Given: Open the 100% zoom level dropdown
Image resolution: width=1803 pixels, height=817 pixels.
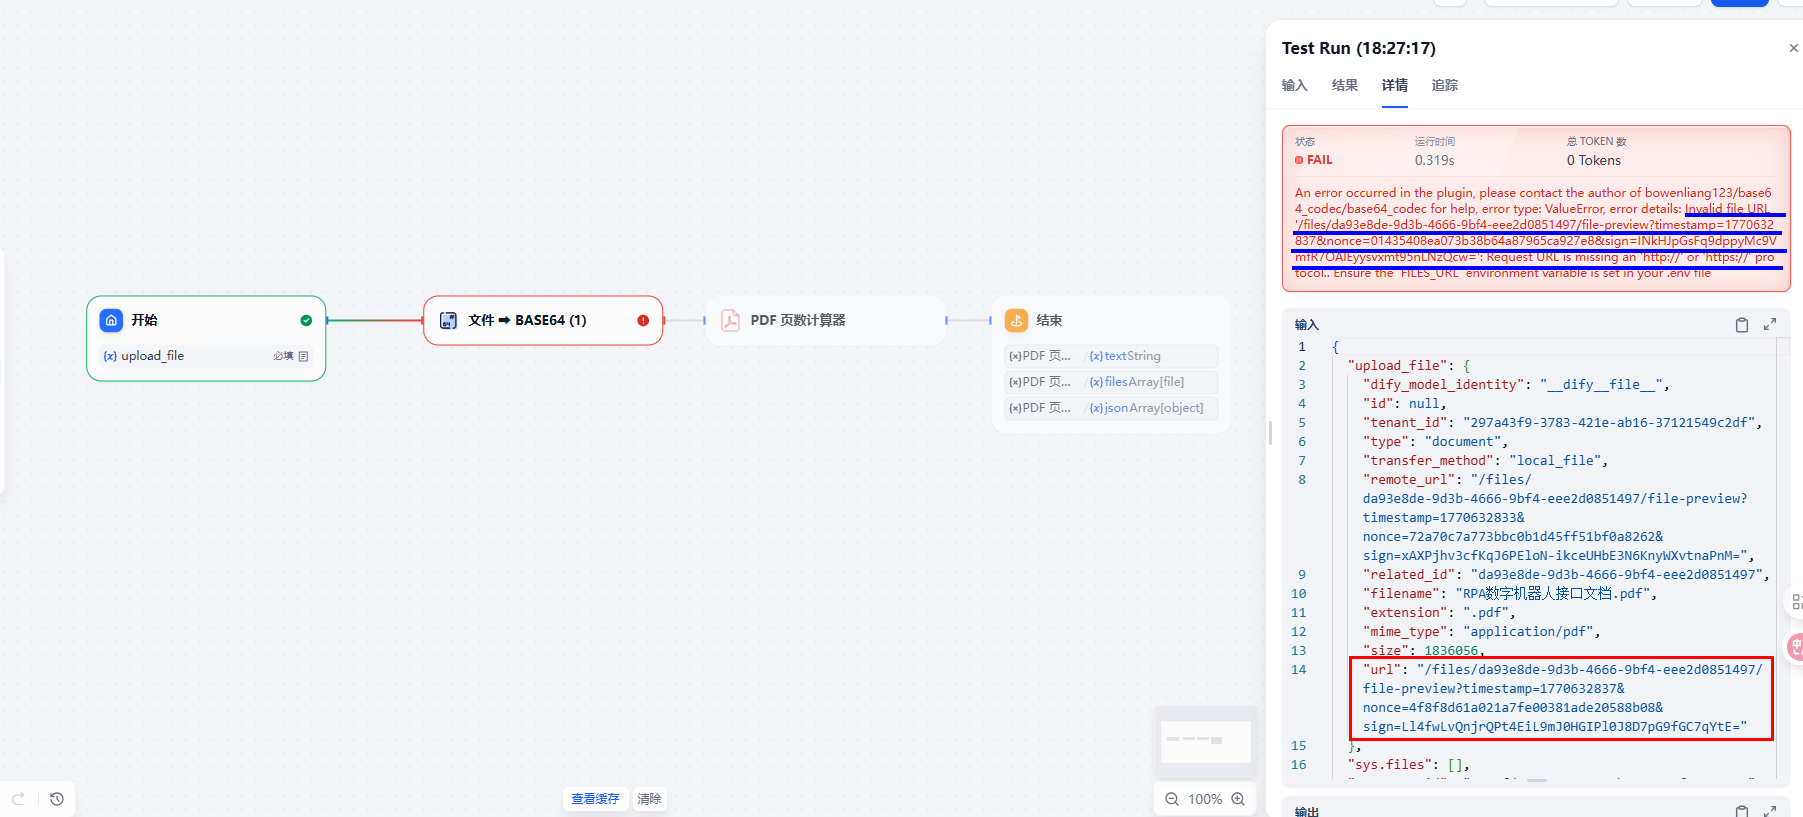Looking at the screenshot, I should tap(1205, 799).
